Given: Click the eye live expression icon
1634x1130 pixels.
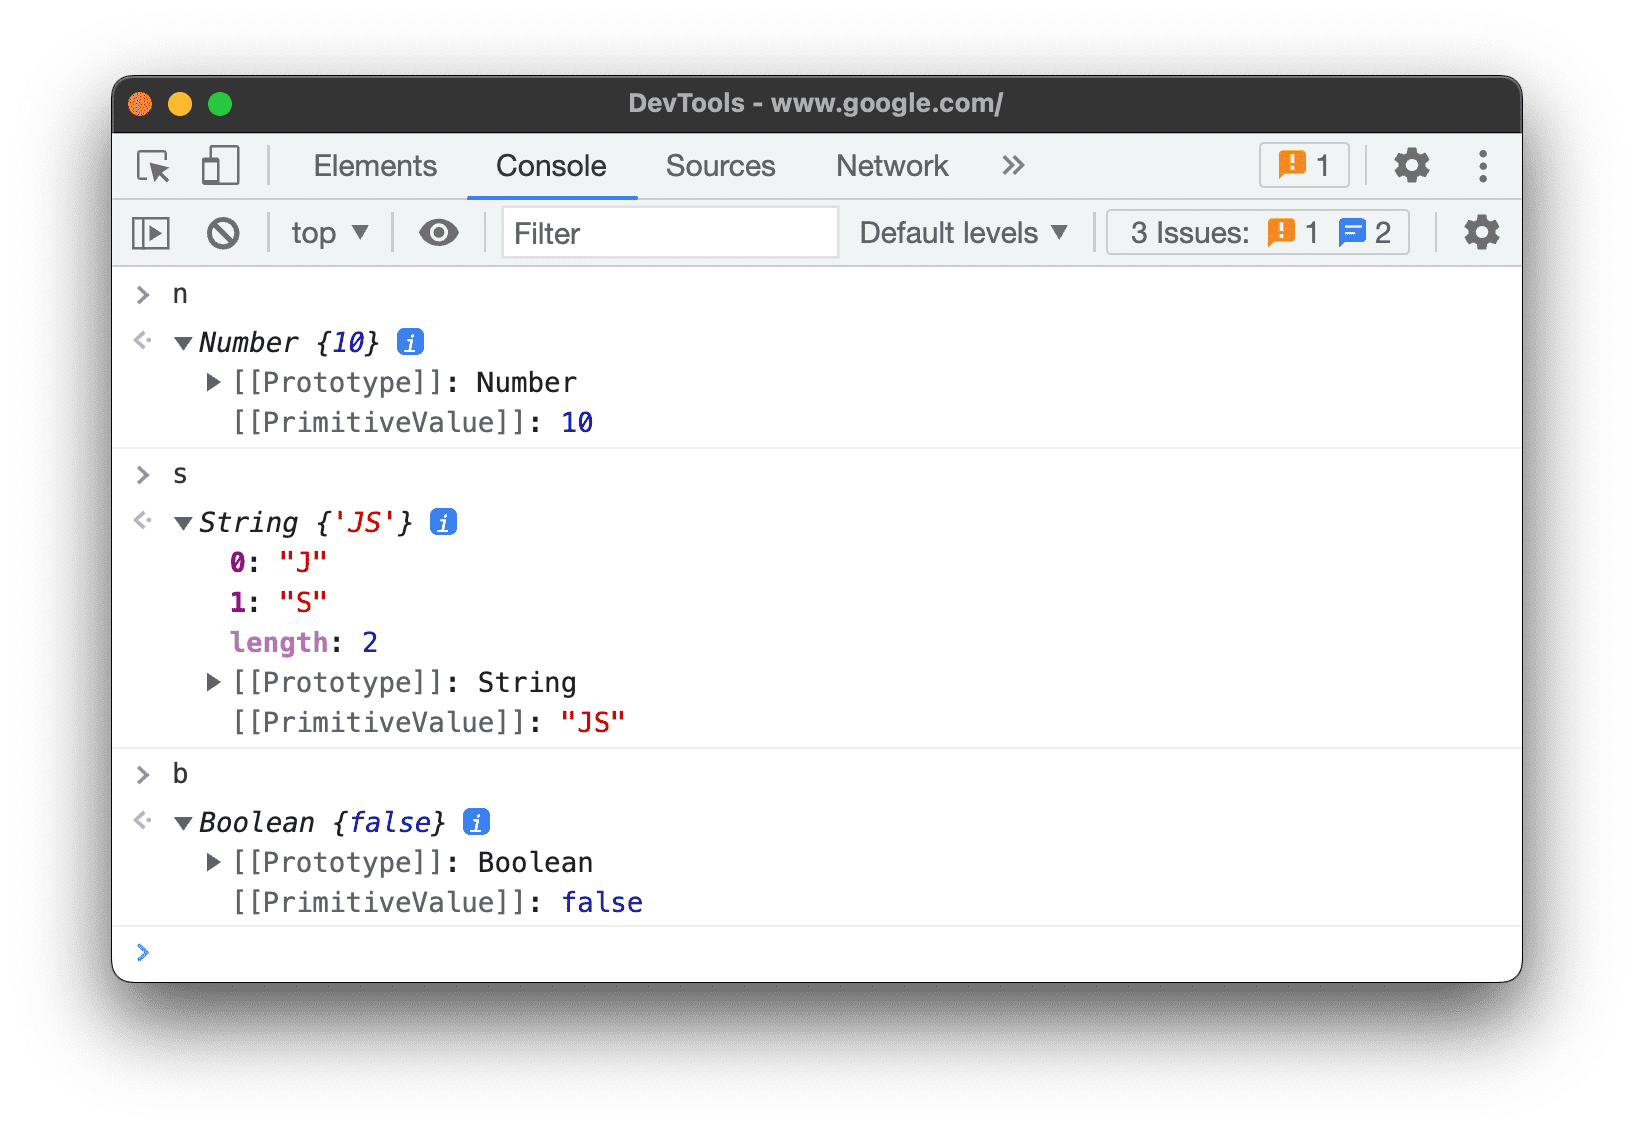Looking at the screenshot, I should click(438, 234).
